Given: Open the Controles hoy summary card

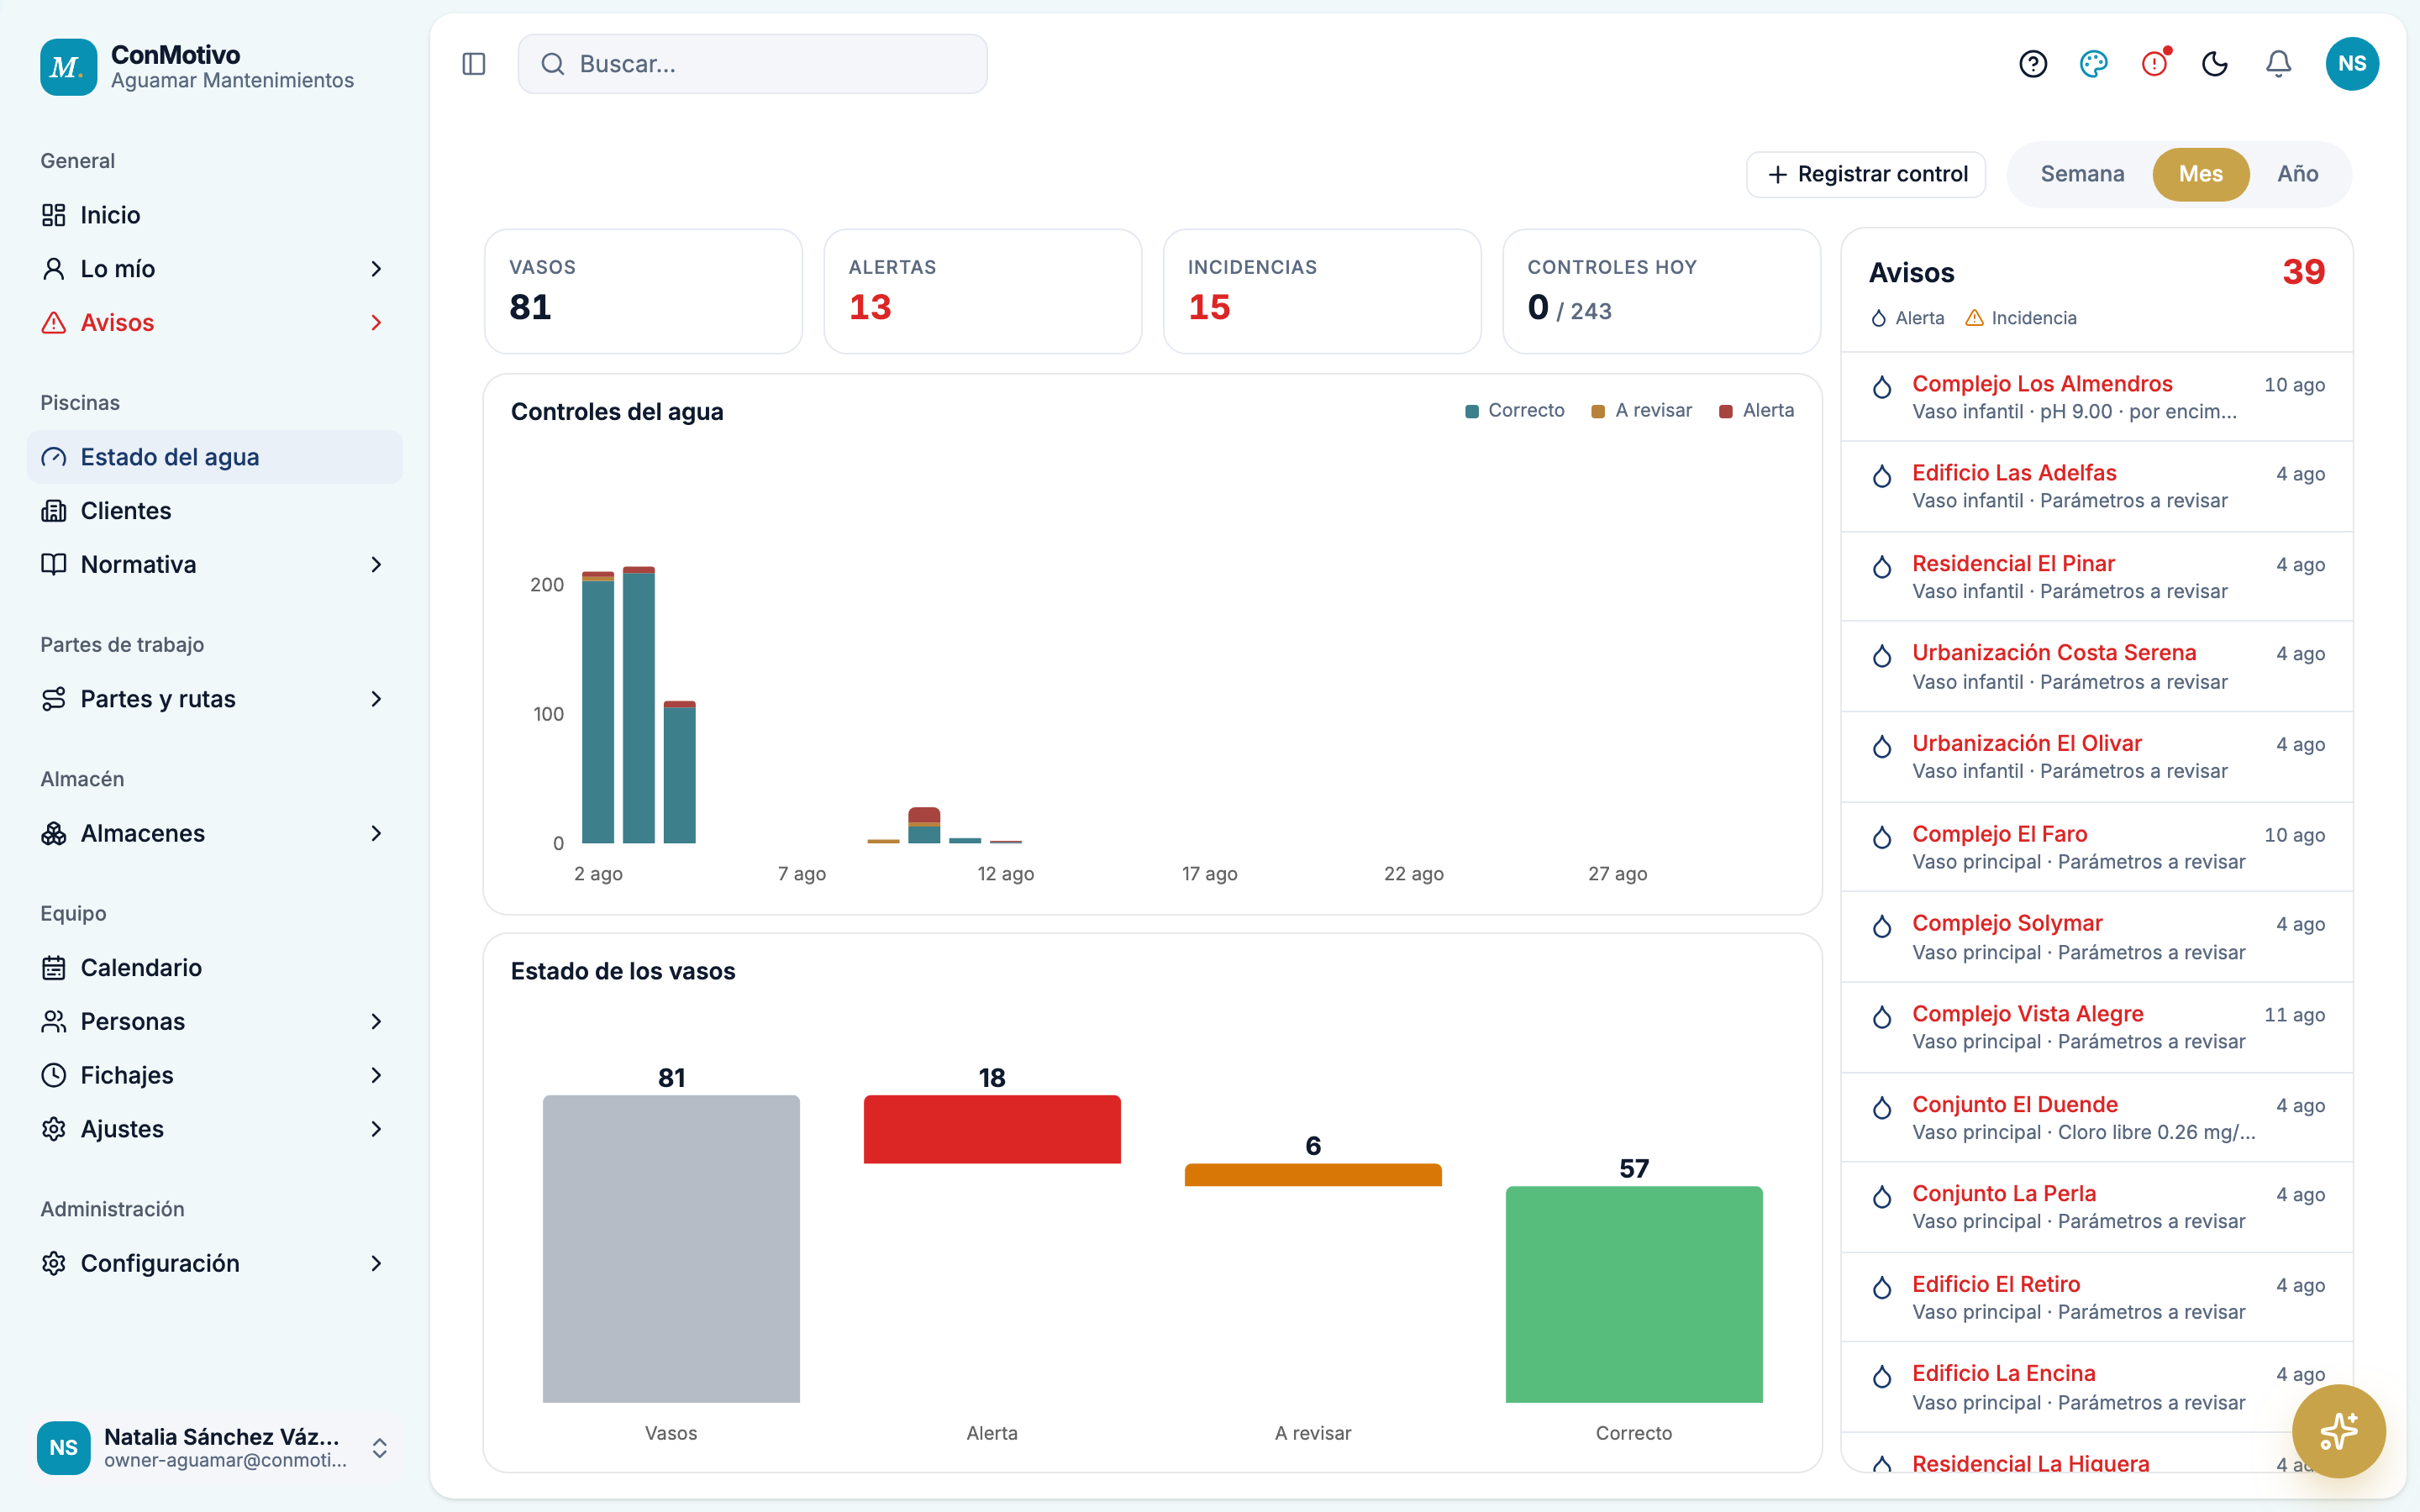Looking at the screenshot, I should click(1661, 291).
